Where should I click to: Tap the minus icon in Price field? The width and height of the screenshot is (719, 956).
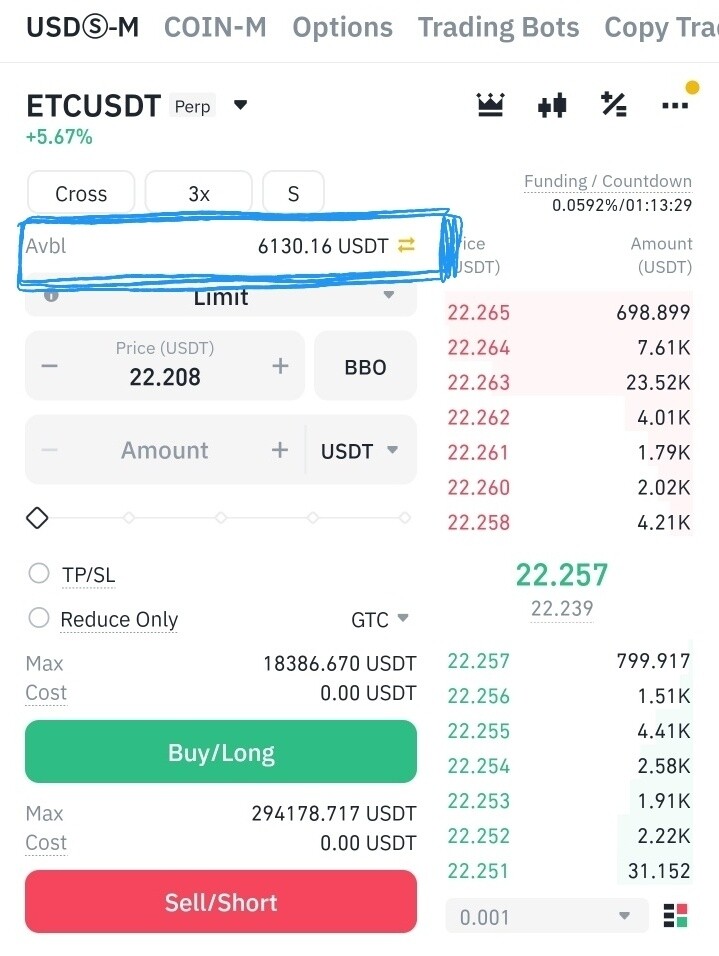(49, 366)
